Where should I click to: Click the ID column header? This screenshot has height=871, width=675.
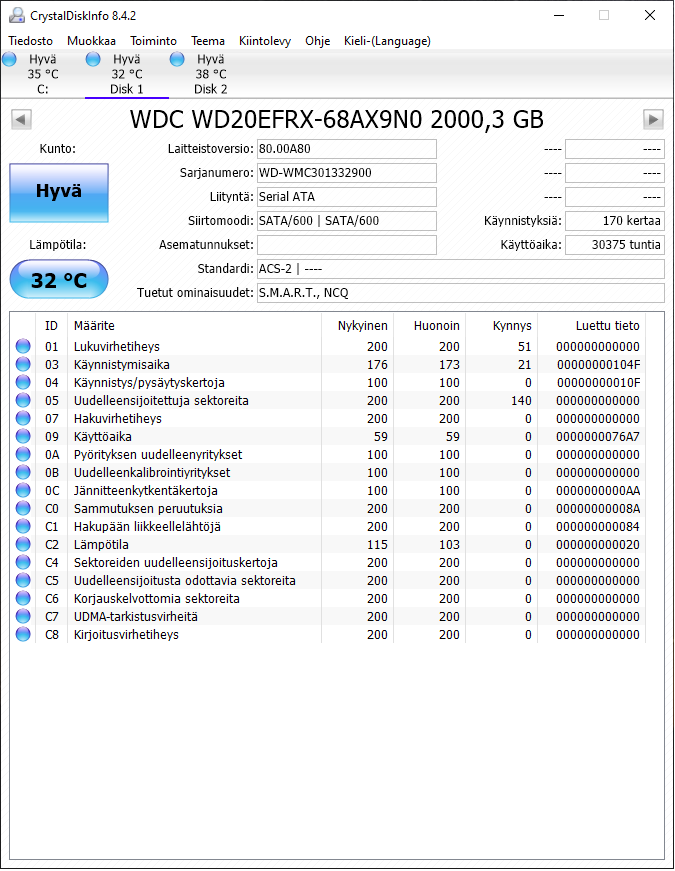[51, 326]
